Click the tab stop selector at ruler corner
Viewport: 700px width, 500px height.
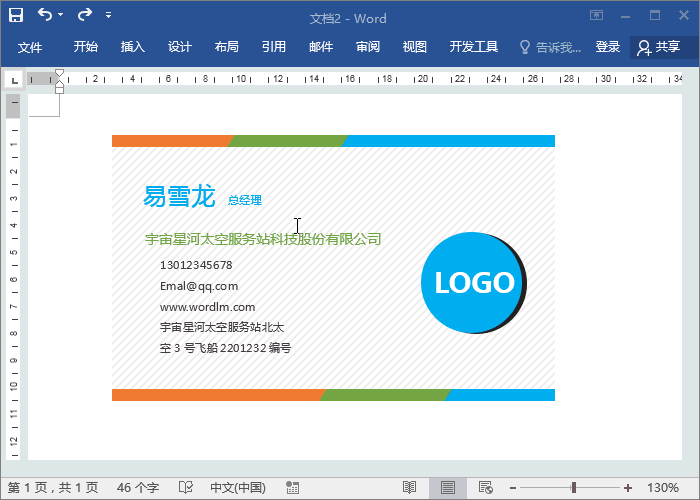(14, 80)
